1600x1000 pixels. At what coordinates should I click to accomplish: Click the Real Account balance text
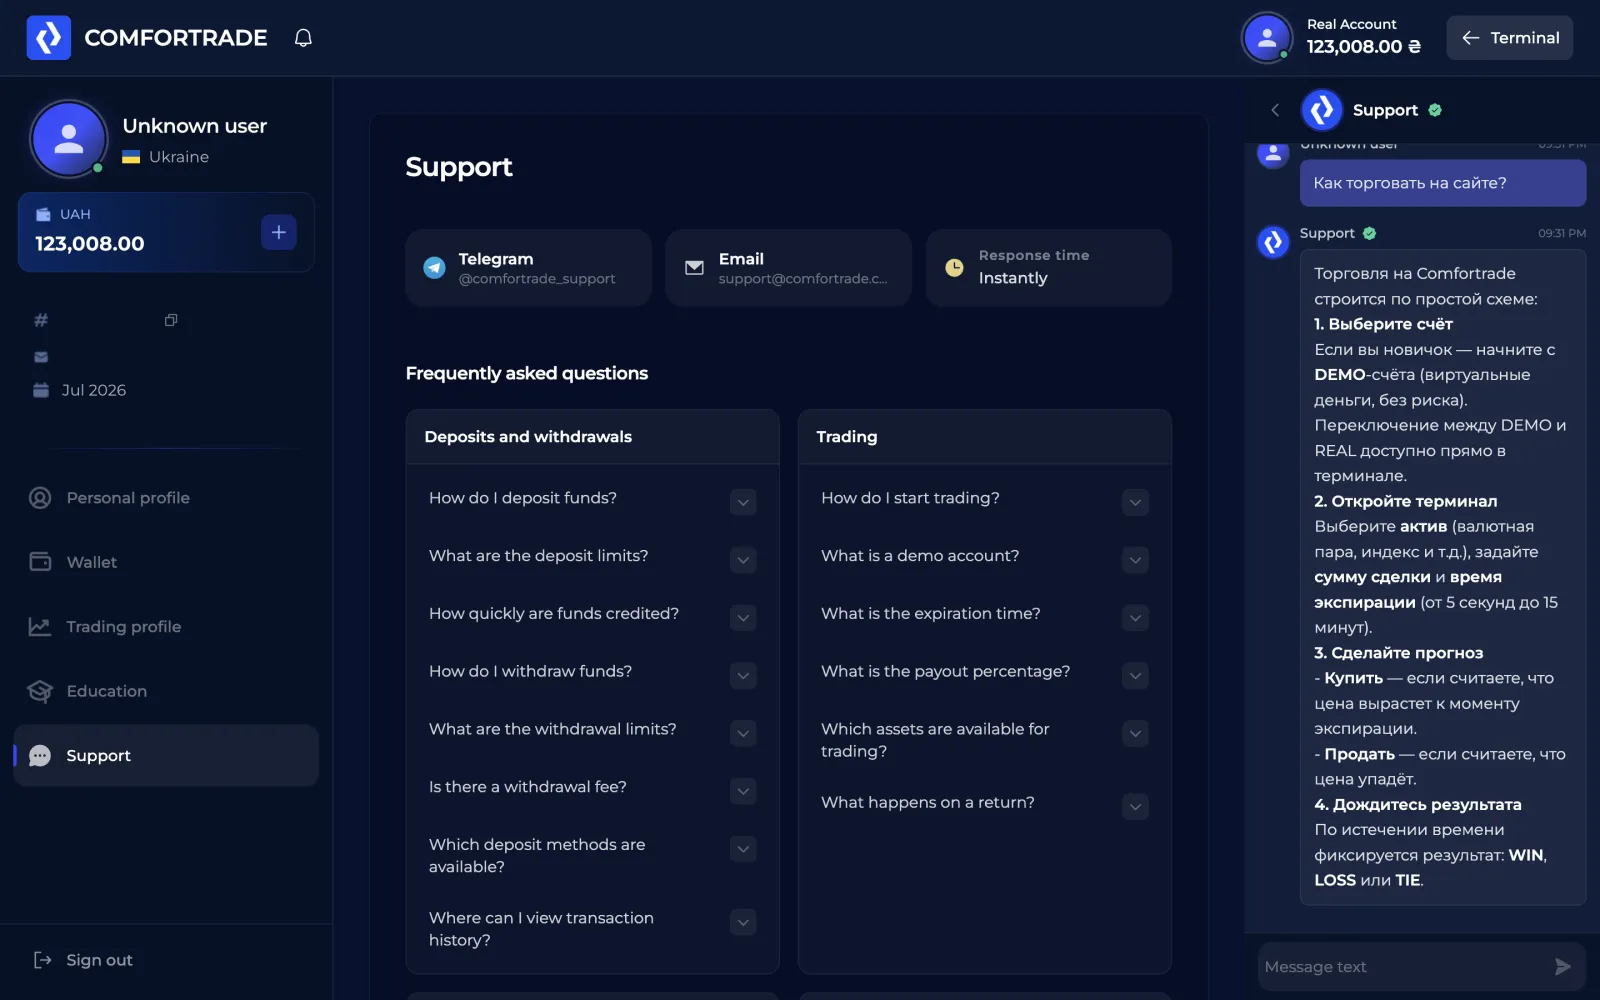click(1363, 46)
